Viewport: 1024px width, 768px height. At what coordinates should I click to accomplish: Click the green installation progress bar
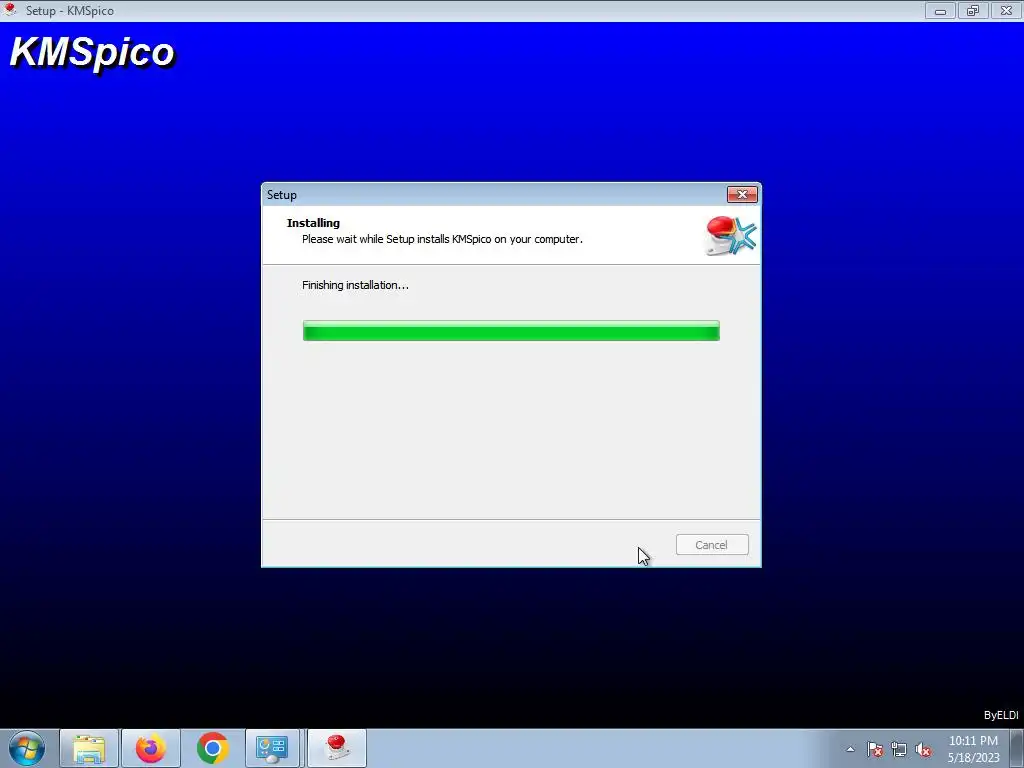pos(511,330)
